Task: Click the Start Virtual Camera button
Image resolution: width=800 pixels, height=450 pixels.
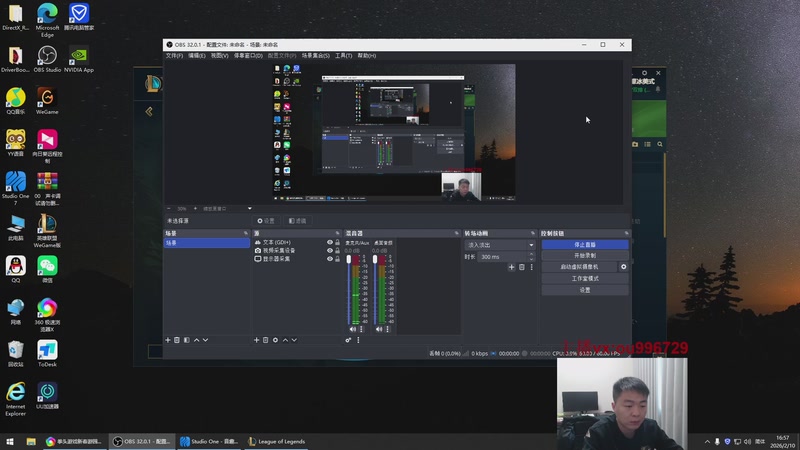Action: click(x=579, y=267)
